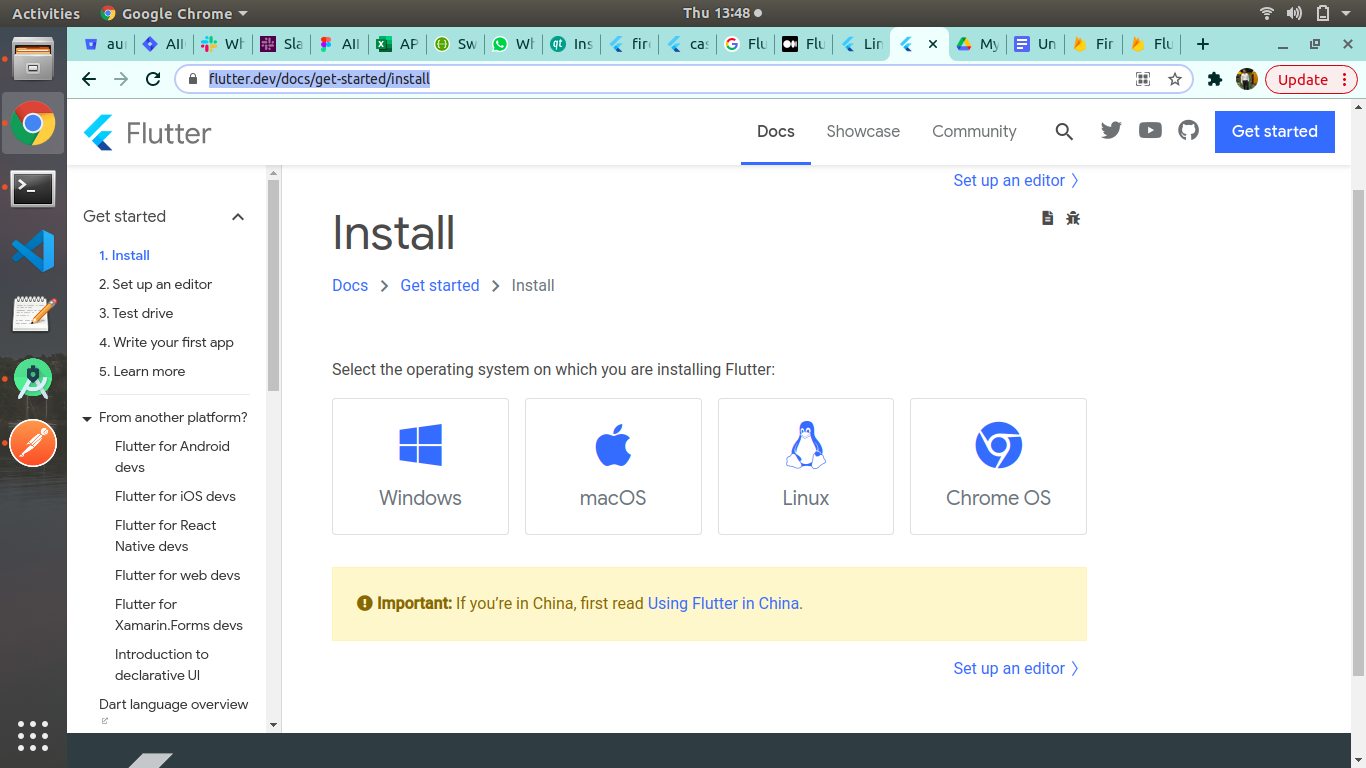Go back with the browser back arrow
The image size is (1366, 768).
pos(89,79)
